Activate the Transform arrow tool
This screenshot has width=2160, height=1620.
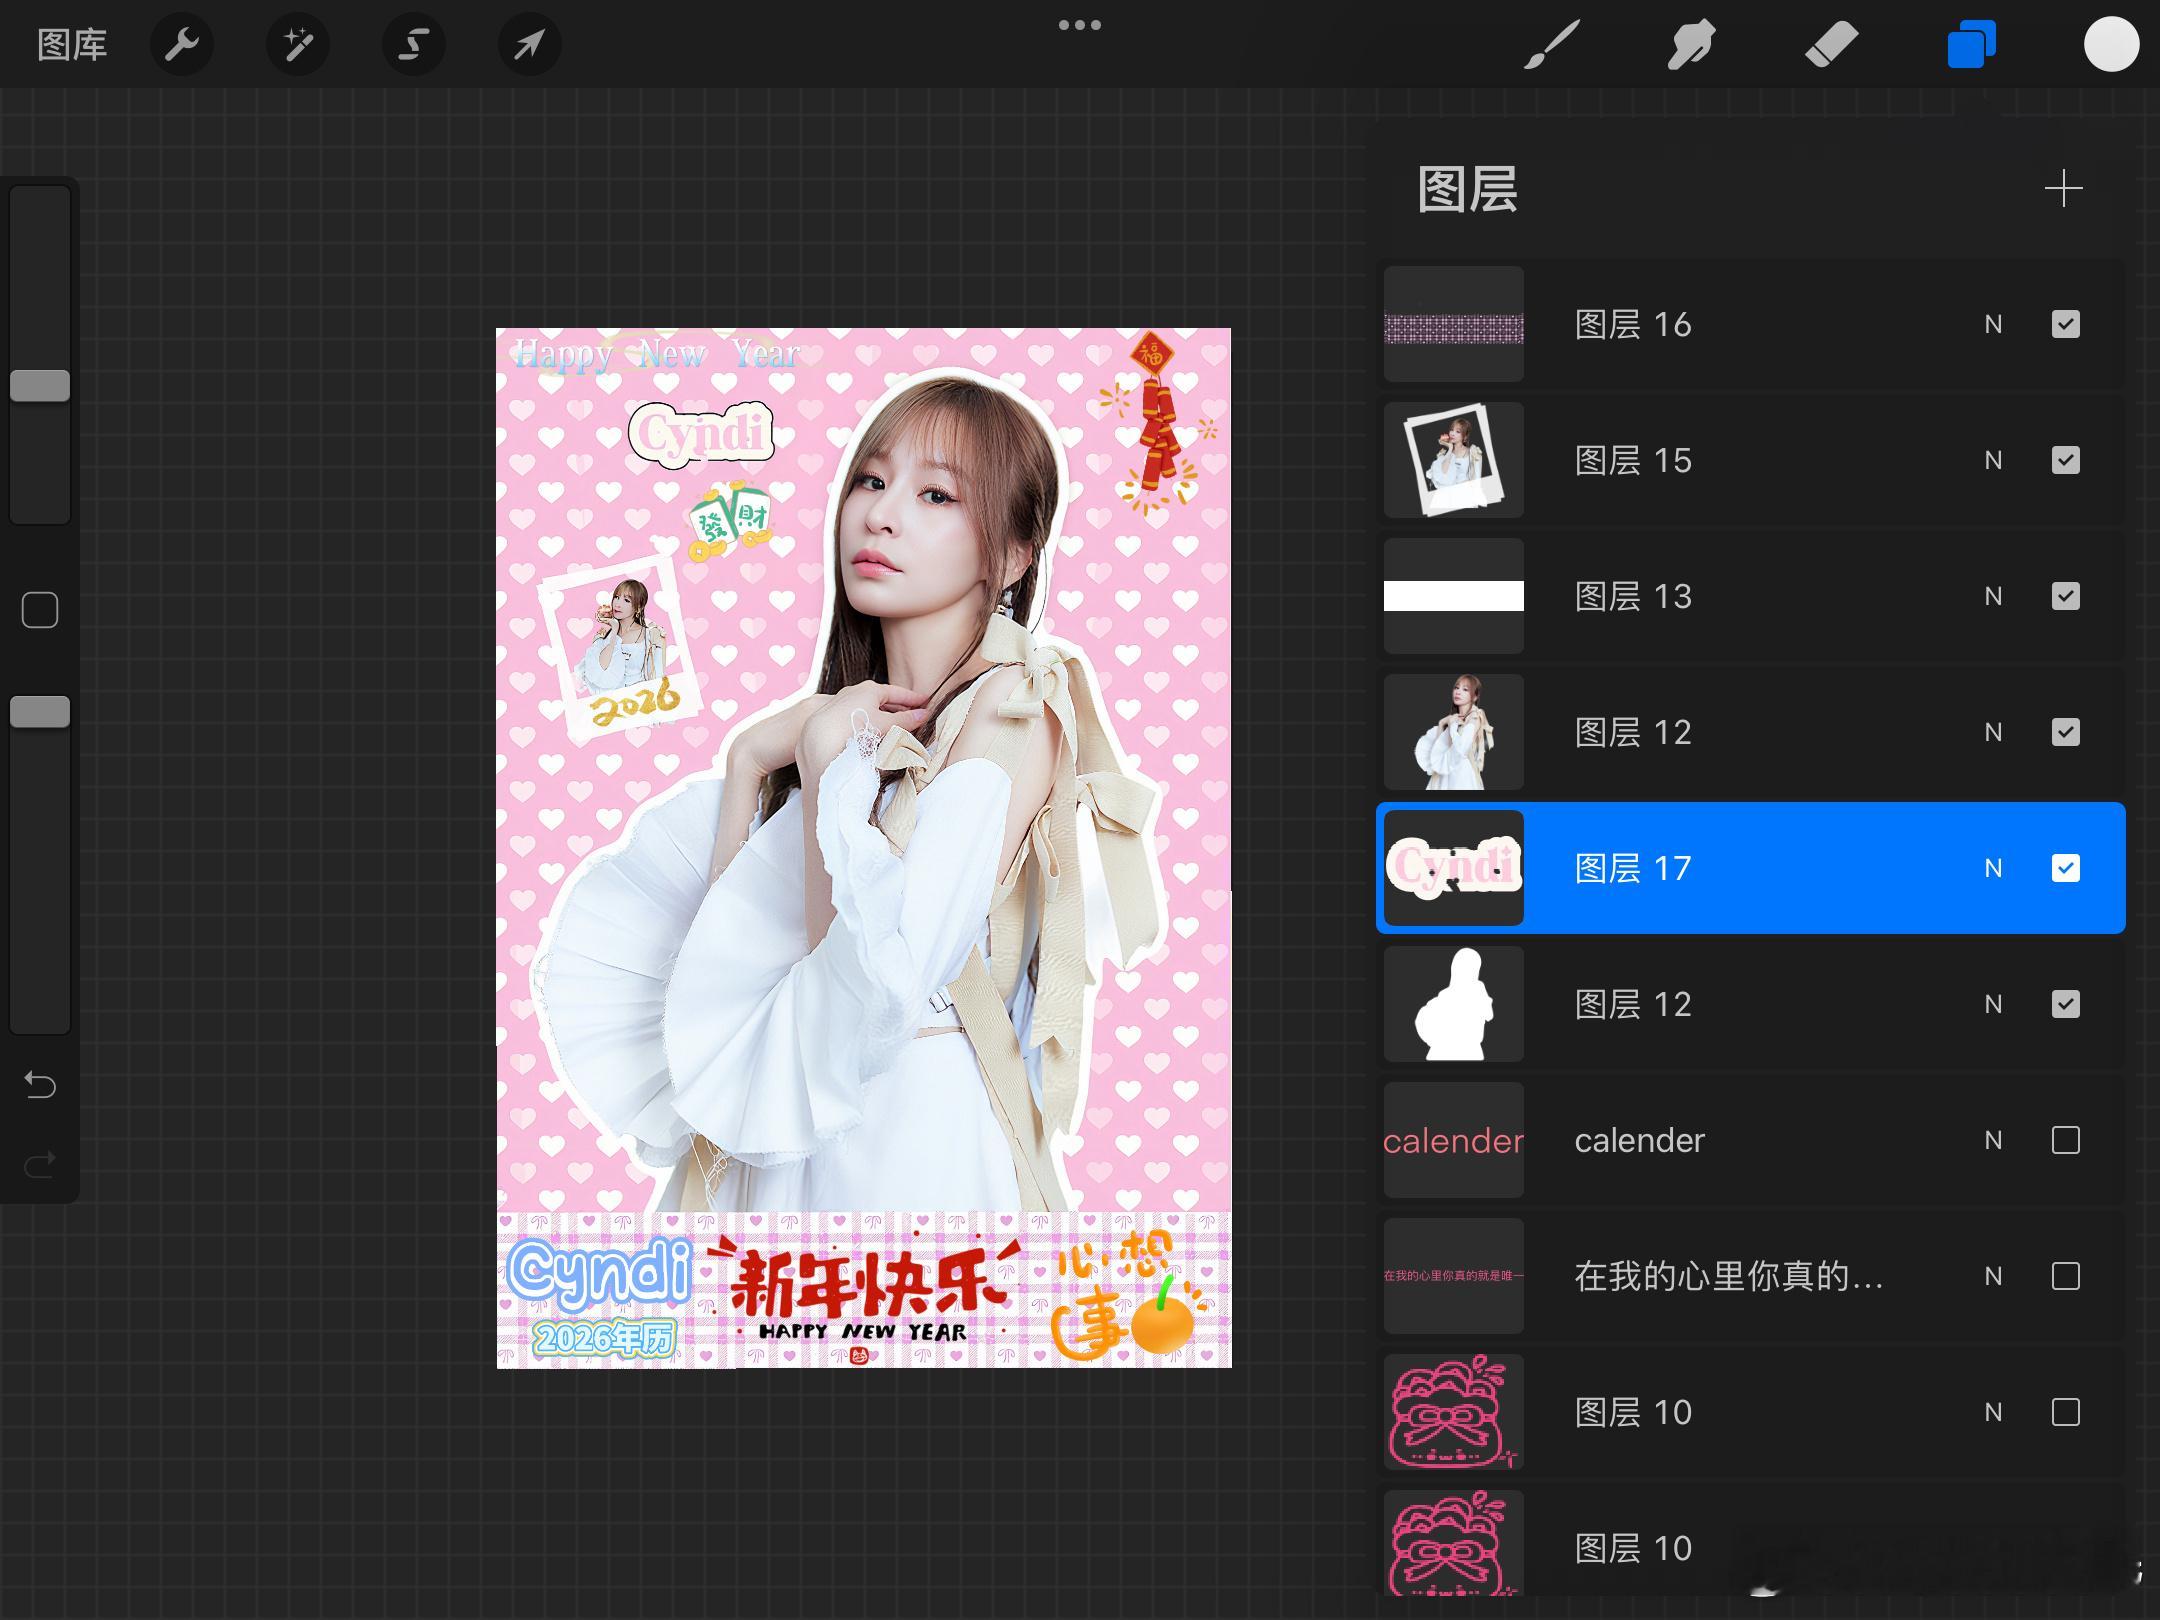530,45
